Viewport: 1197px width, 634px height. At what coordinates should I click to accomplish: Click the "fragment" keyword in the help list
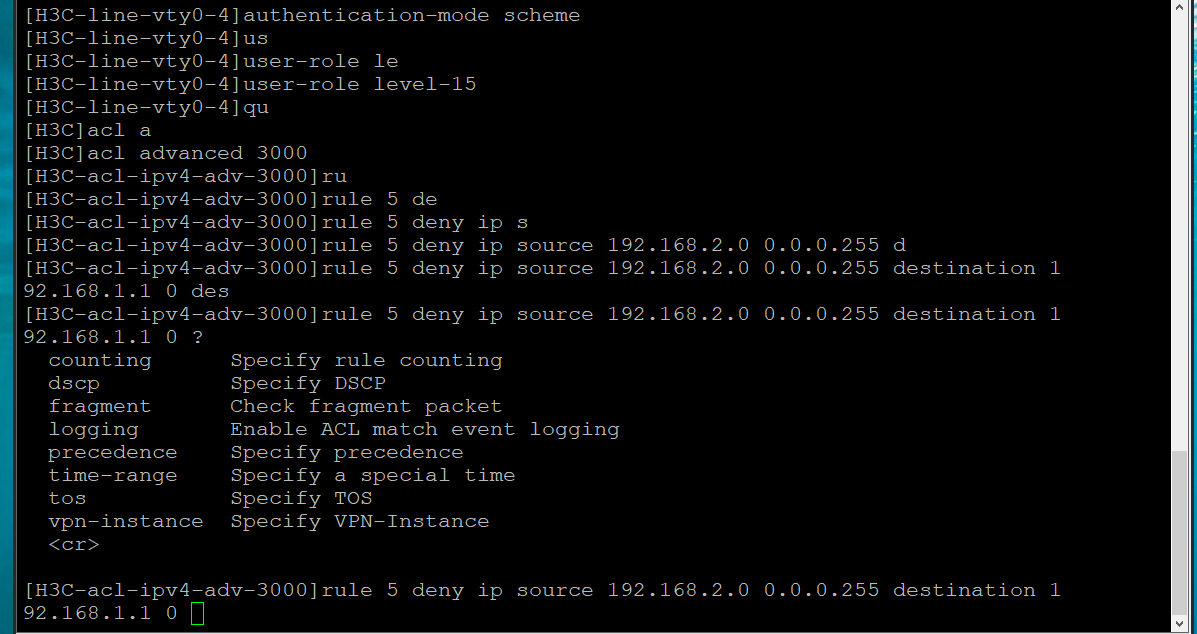pos(99,406)
